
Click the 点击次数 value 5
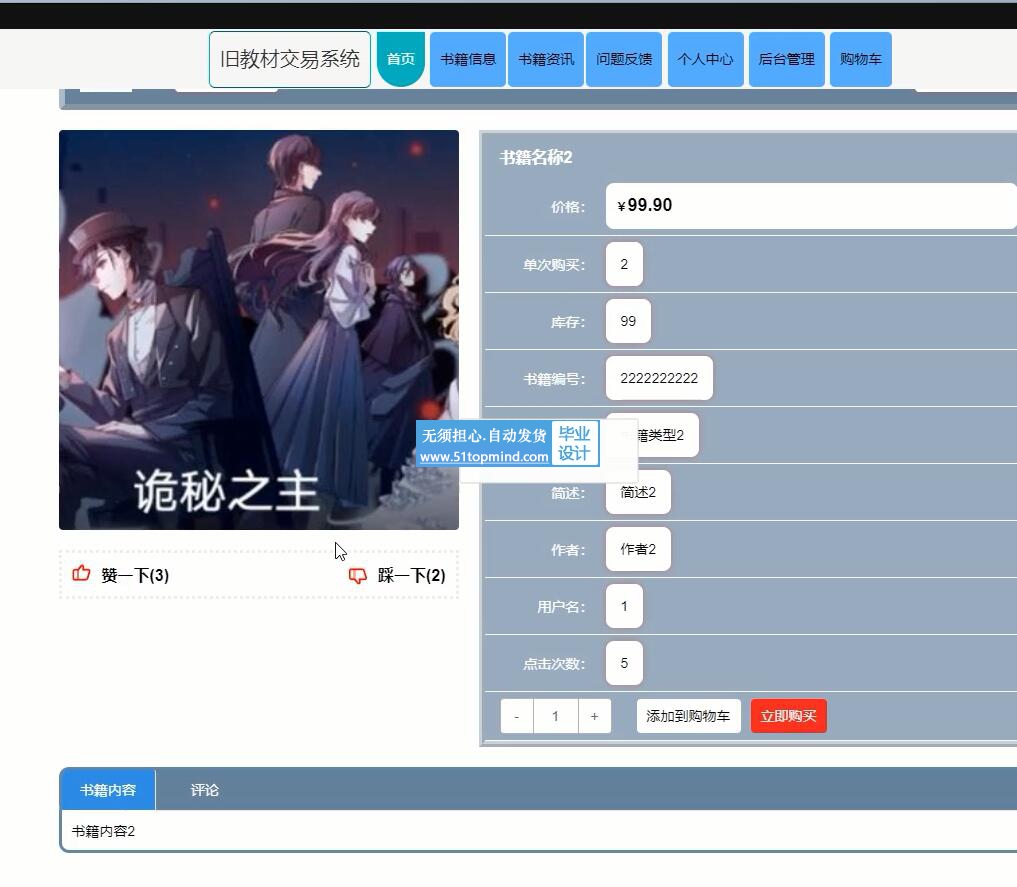click(x=624, y=663)
